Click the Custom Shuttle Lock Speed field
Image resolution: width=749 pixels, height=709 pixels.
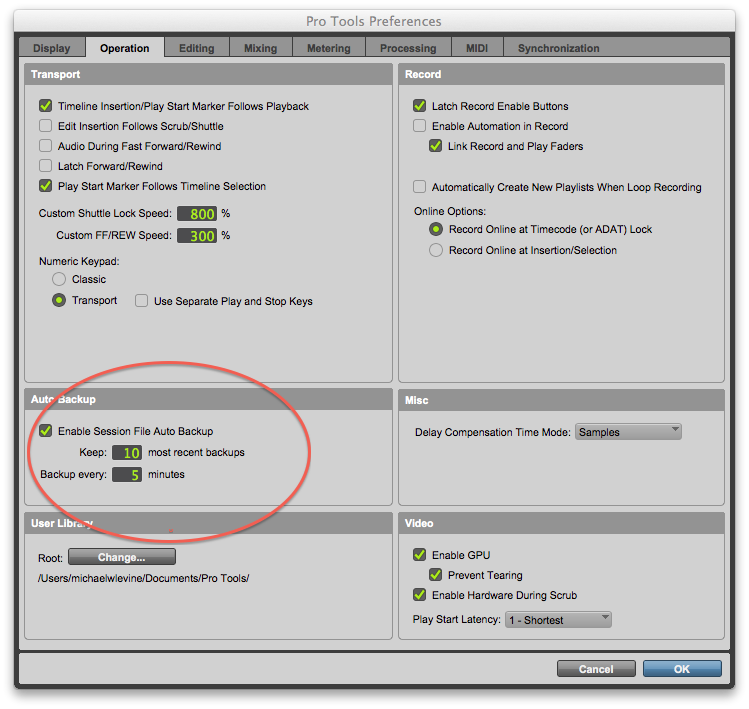point(197,214)
